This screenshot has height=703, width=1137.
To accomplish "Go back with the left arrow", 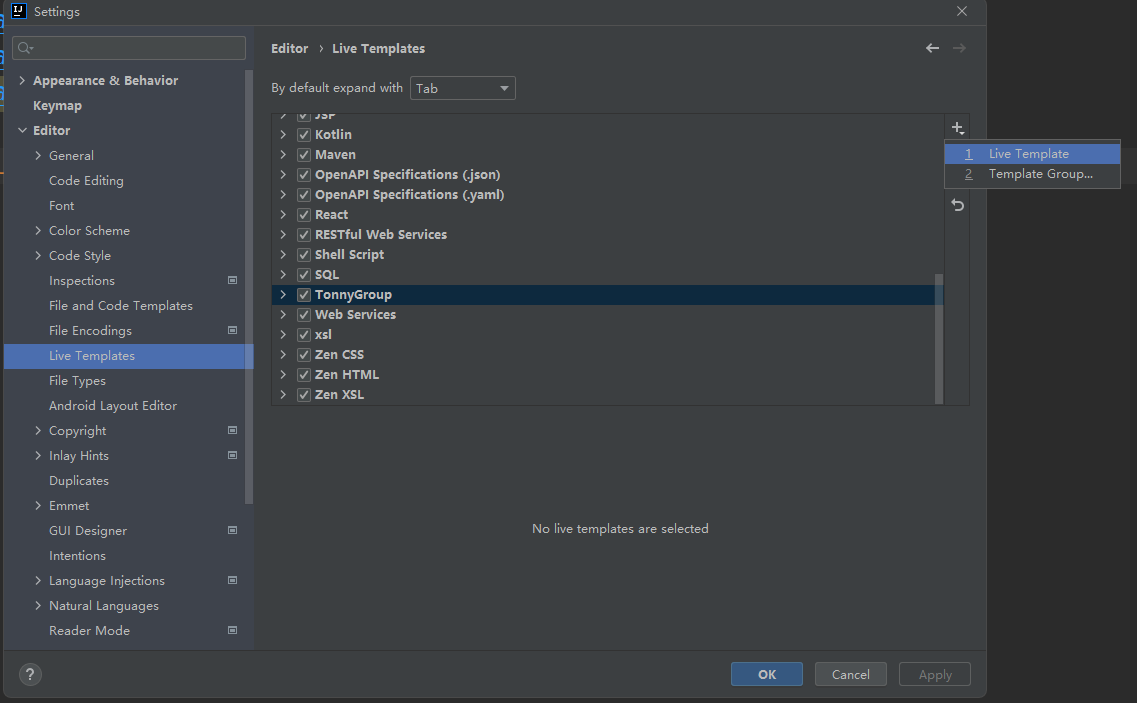I will (x=933, y=48).
